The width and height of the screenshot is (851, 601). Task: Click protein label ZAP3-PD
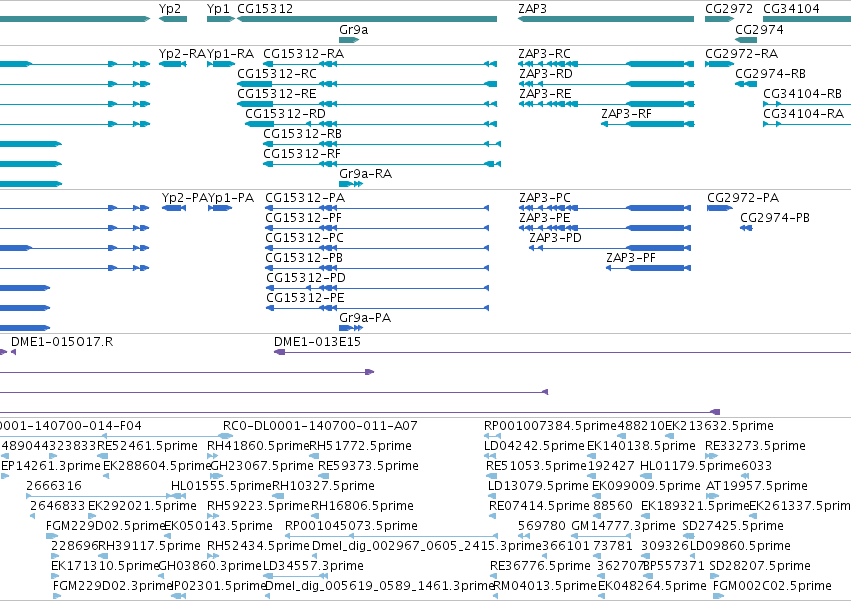(x=555, y=238)
